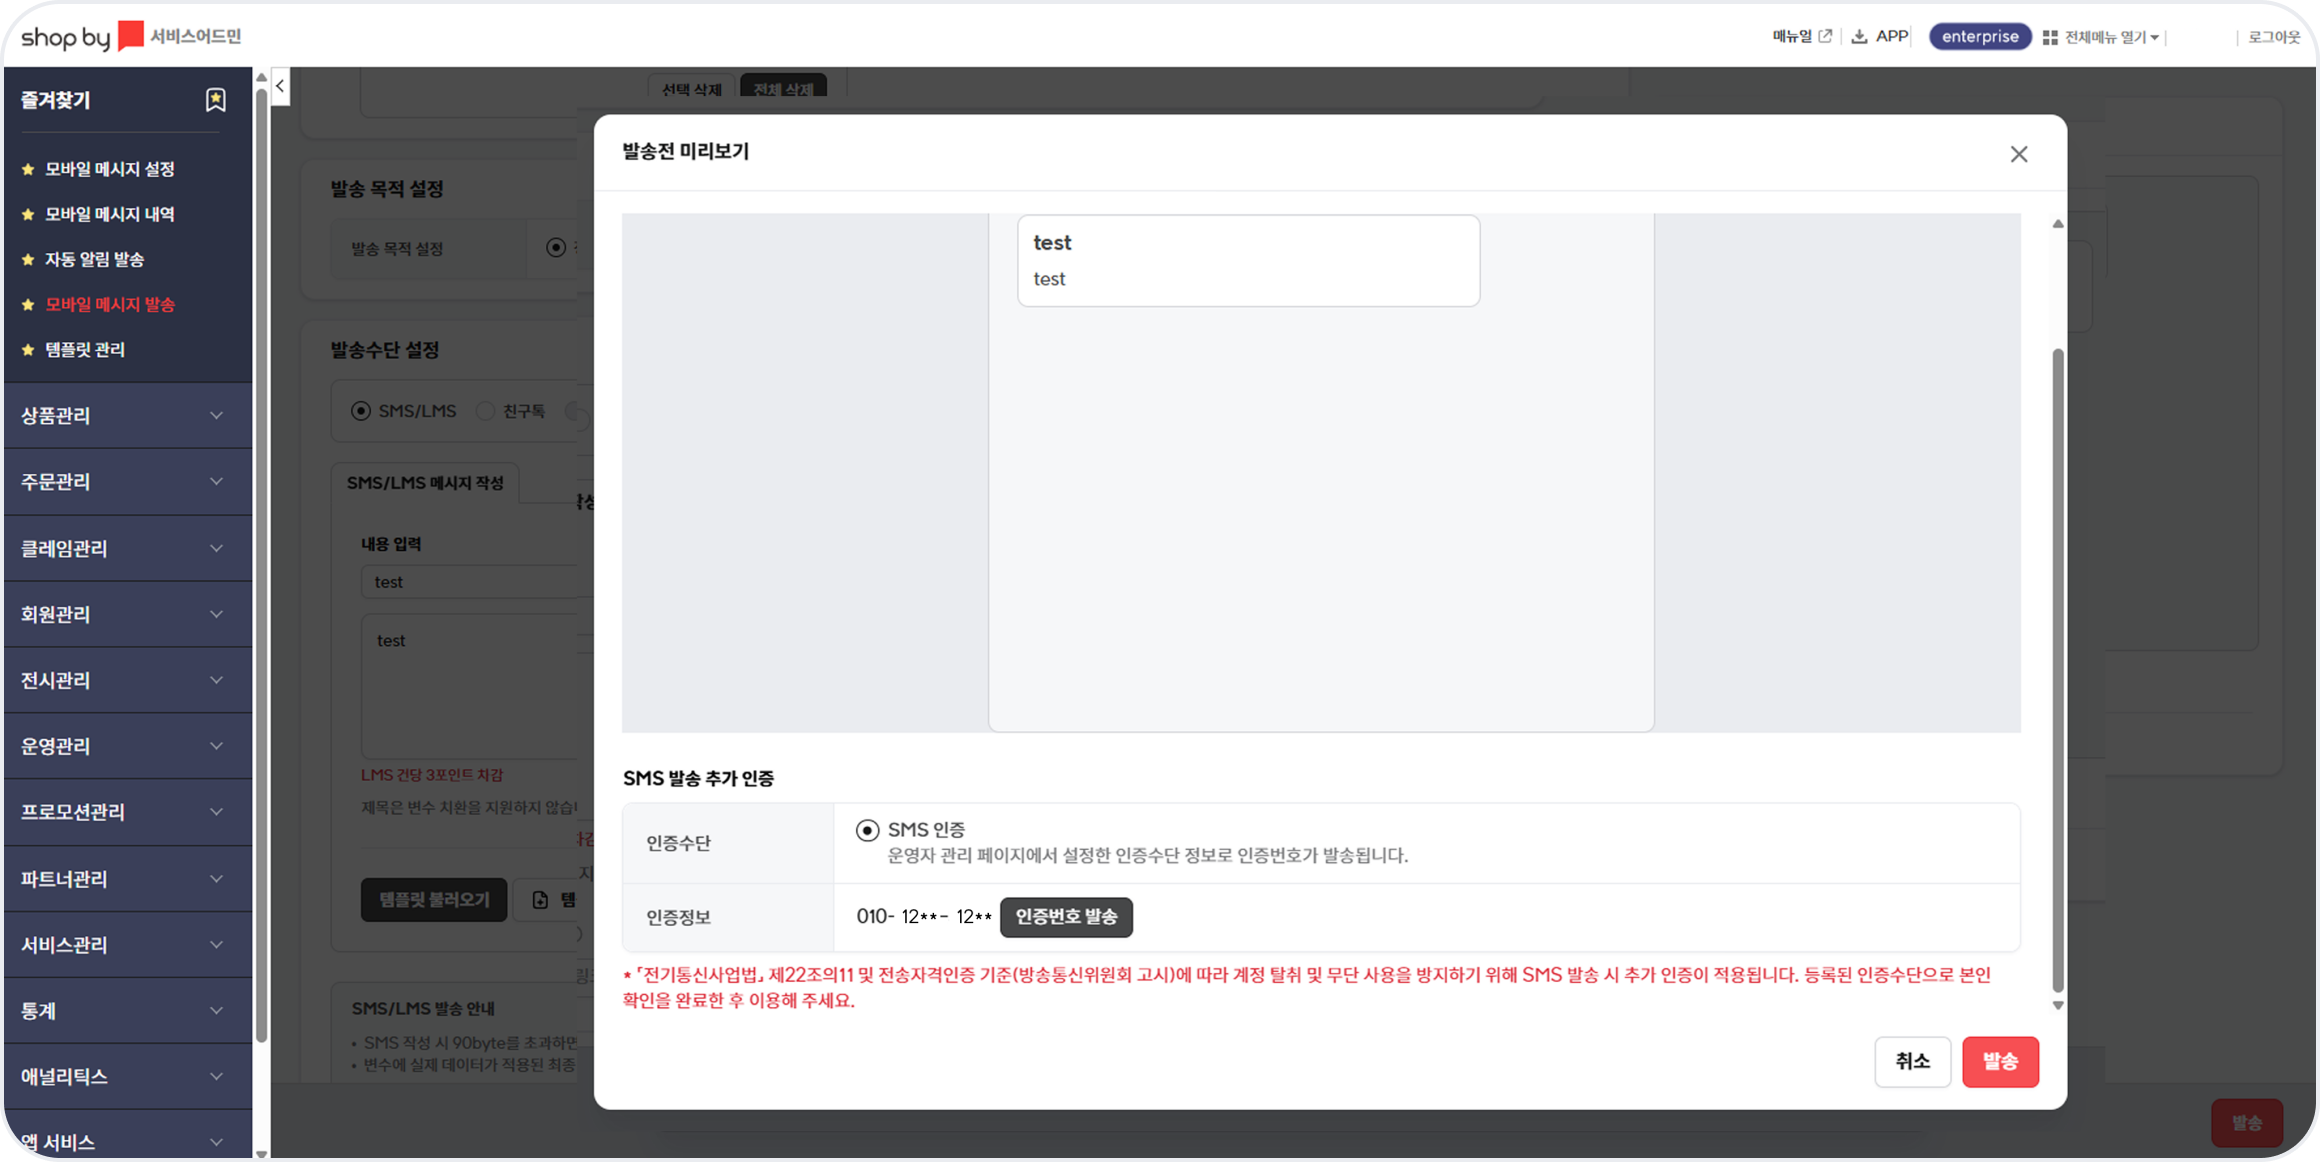Click 취소 button in dialog
The width and height of the screenshot is (2320, 1162).
tap(1912, 1062)
